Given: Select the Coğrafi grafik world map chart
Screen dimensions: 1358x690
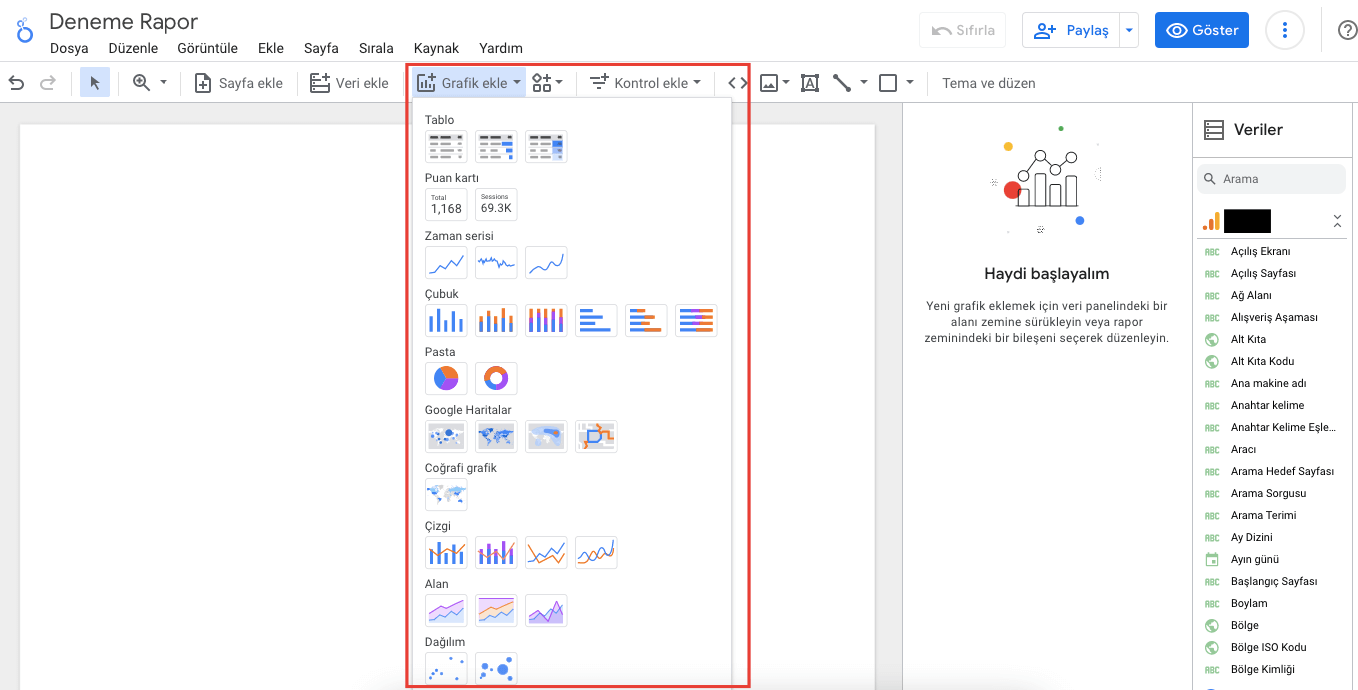Looking at the screenshot, I should (x=445, y=494).
